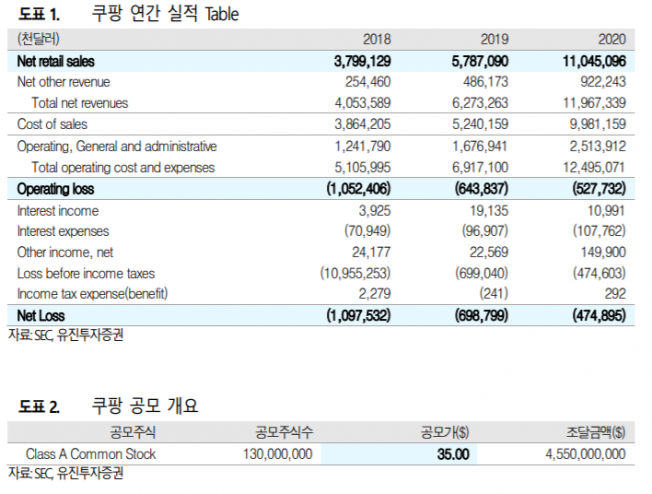Click the 'Cost of sales' label
Viewport: 652px width, 494px height.
pos(52,124)
